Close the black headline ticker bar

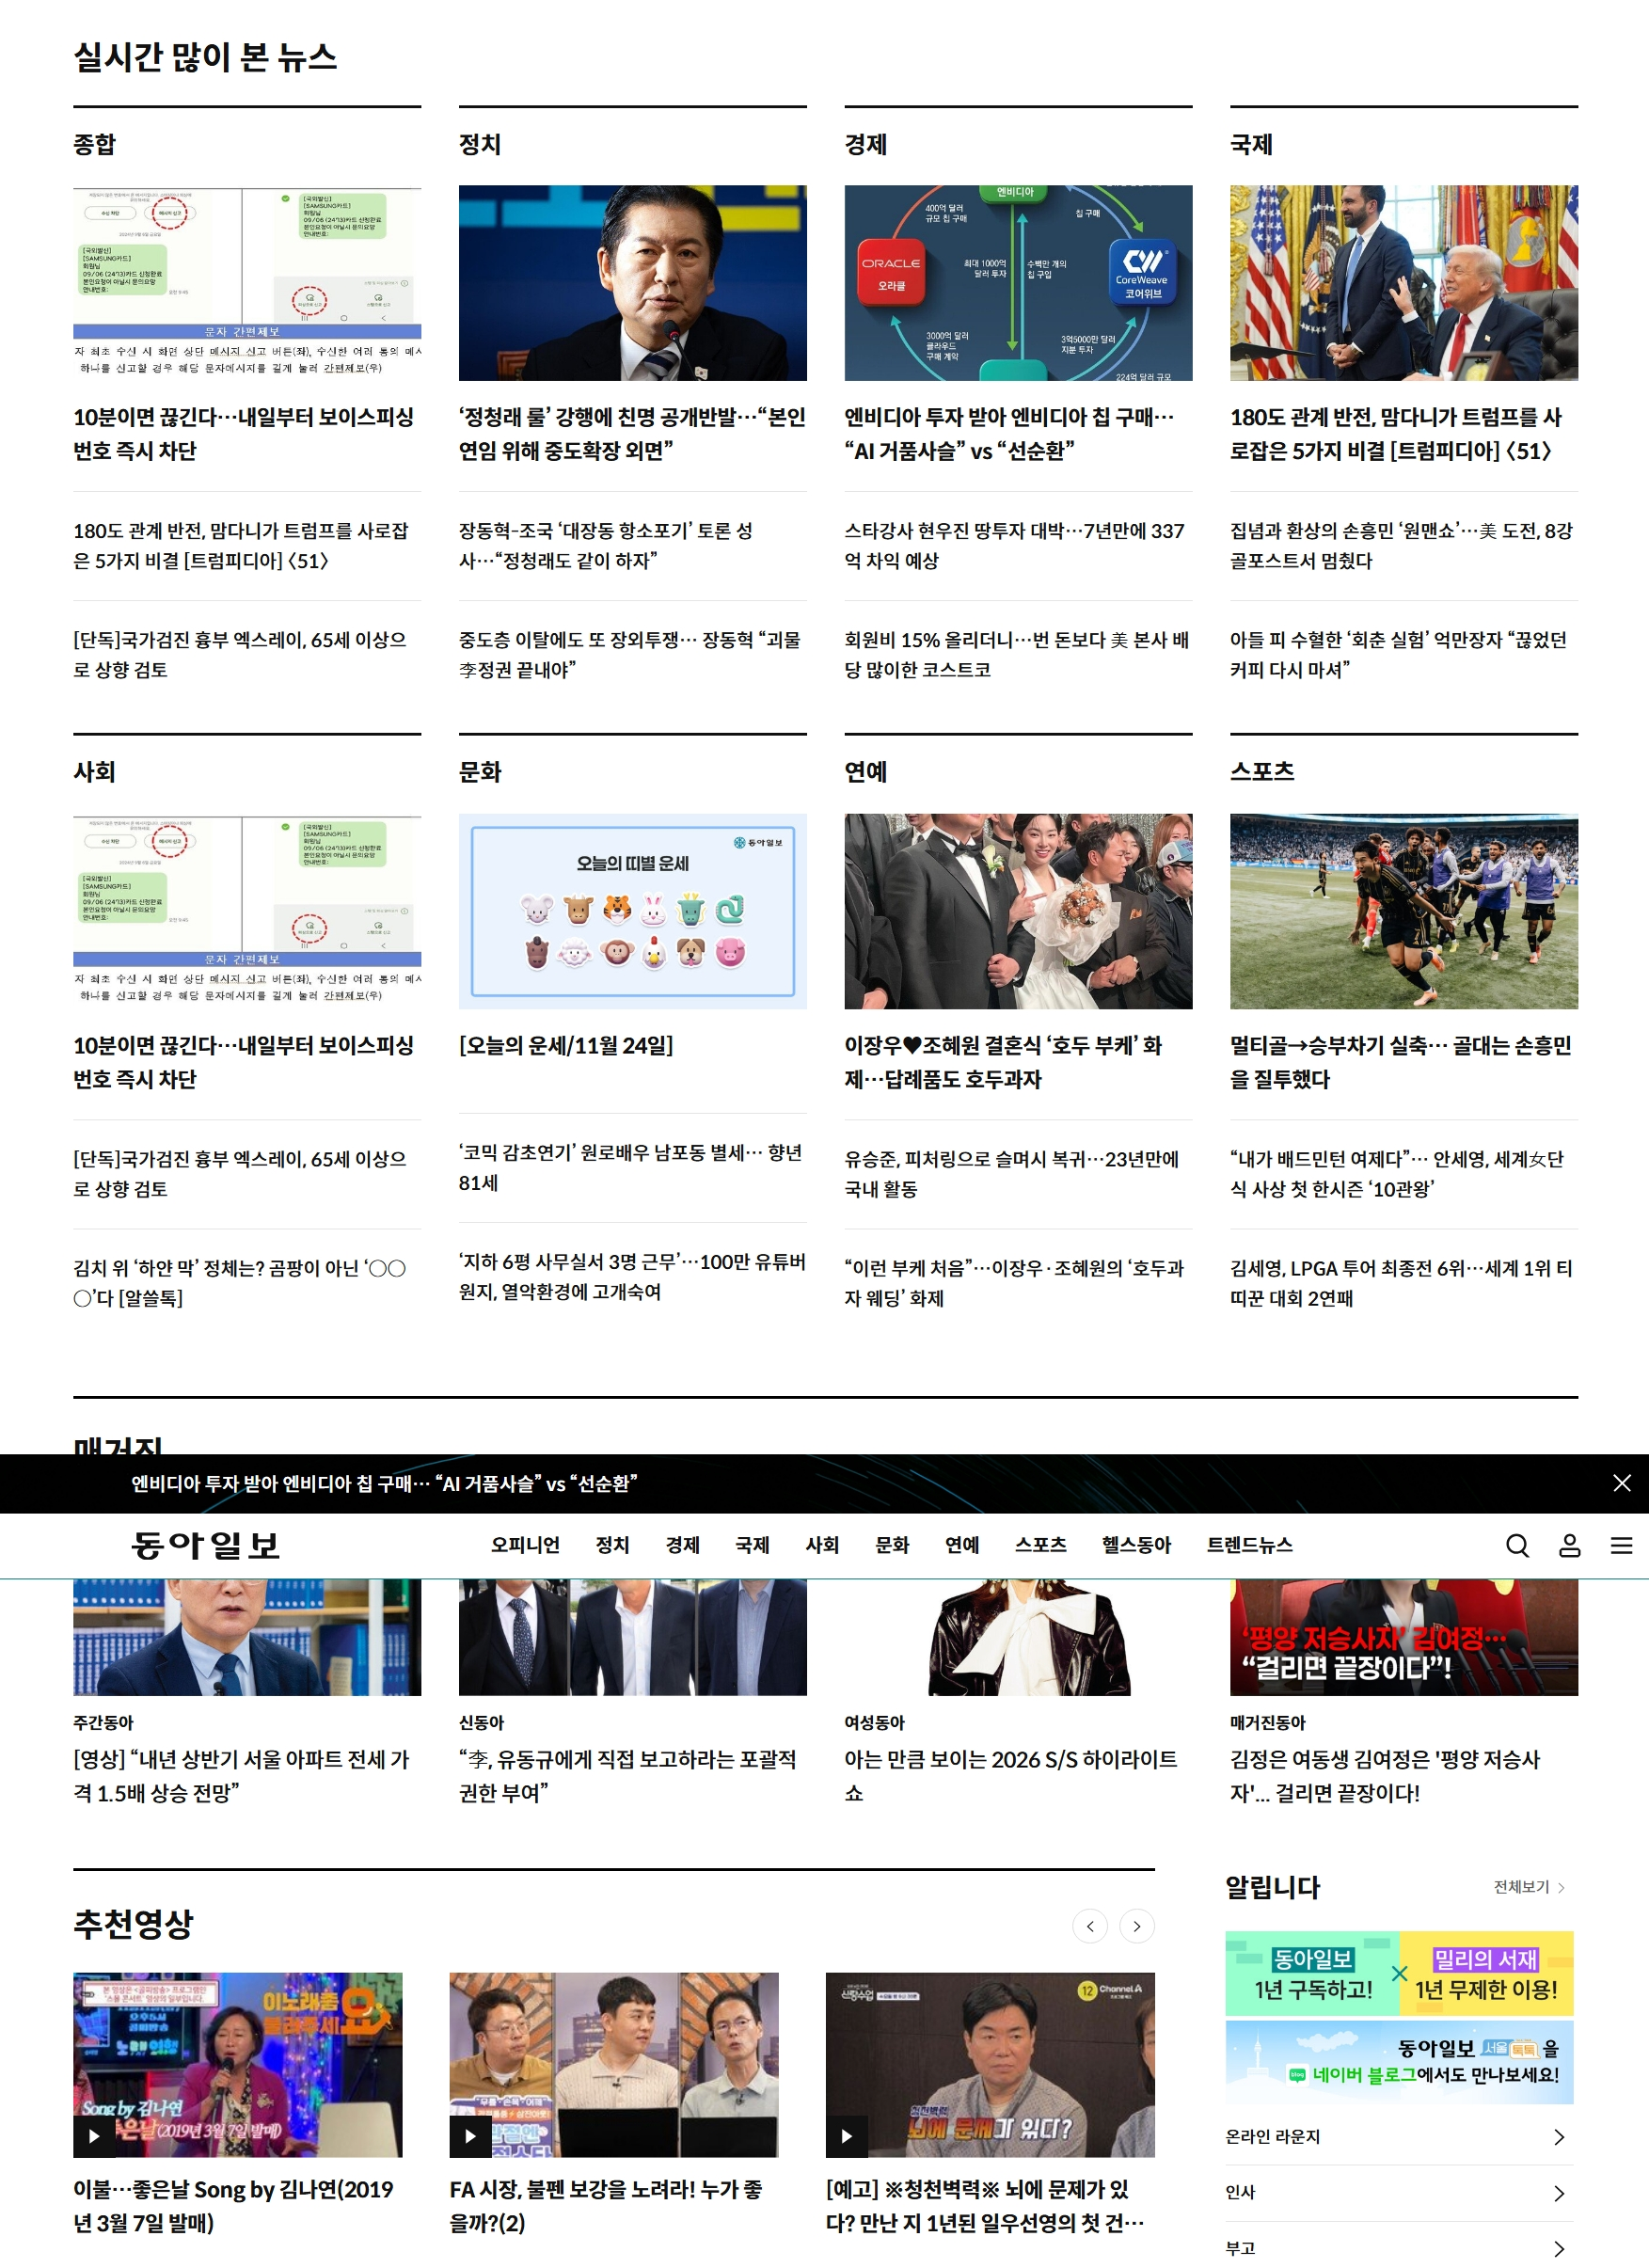(x=1621, y=1483)
